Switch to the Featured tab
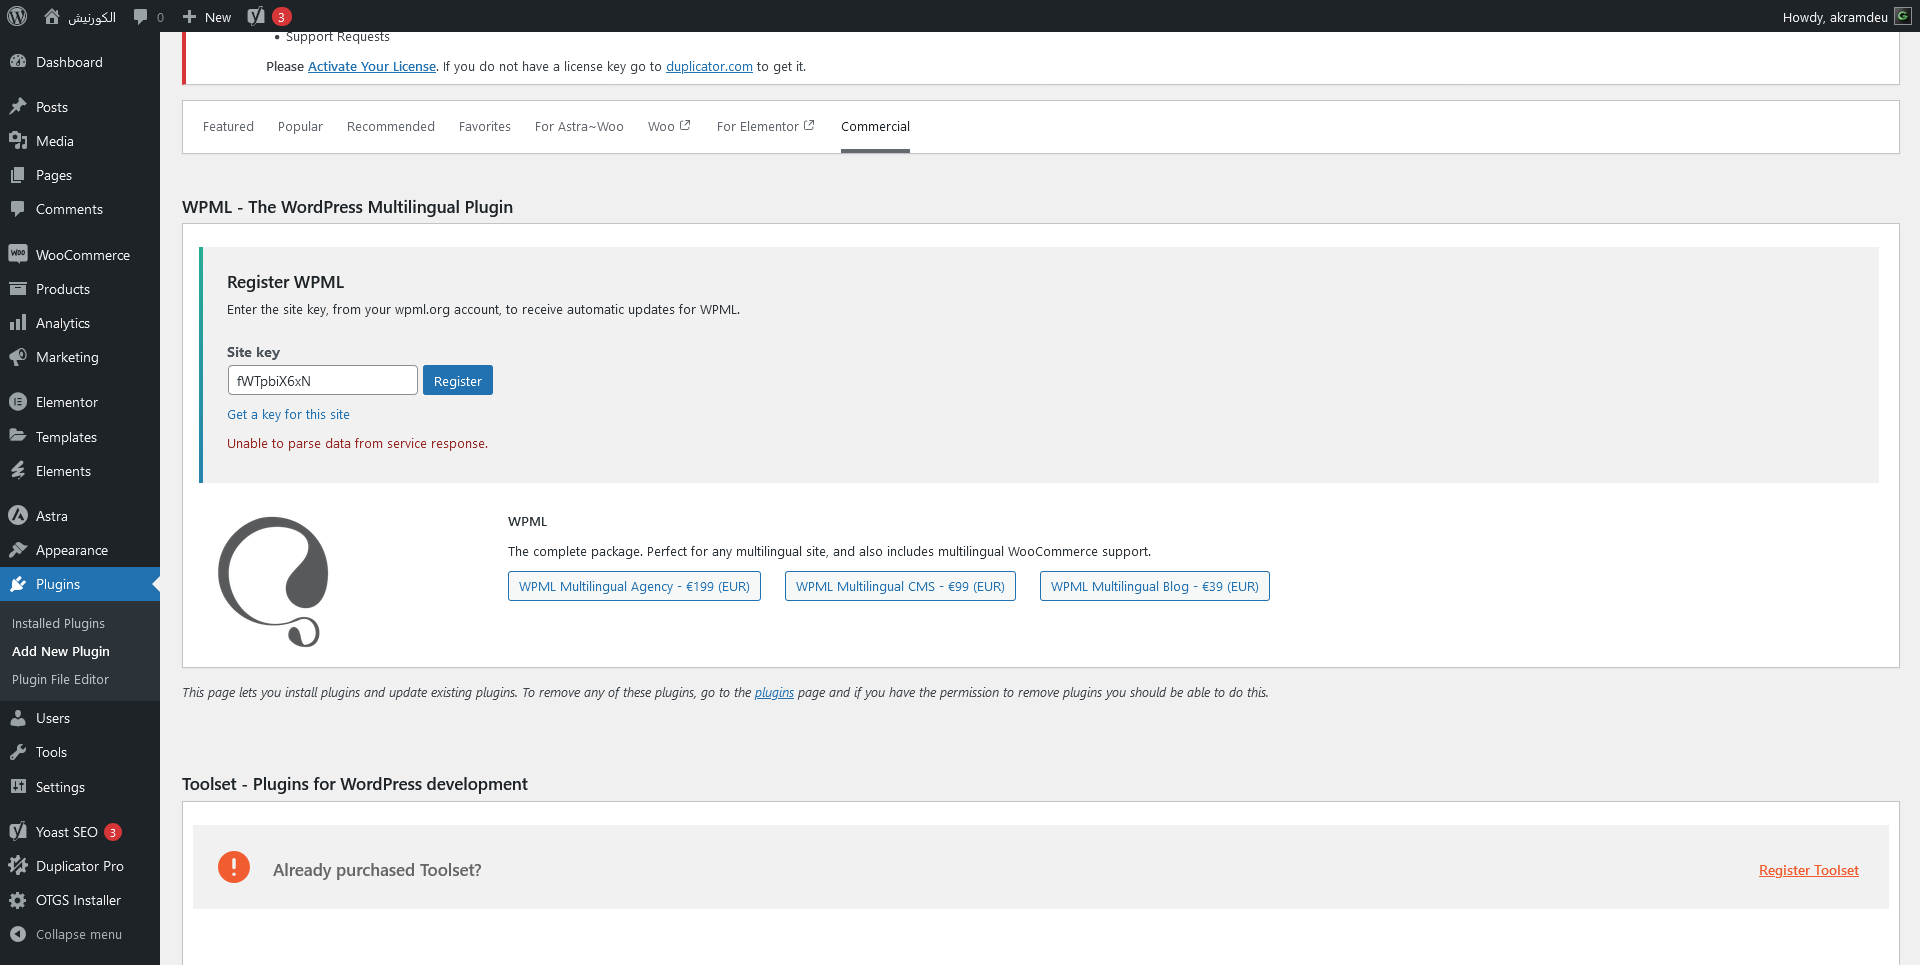The image size is (1920, 965). tap(228, 126)
